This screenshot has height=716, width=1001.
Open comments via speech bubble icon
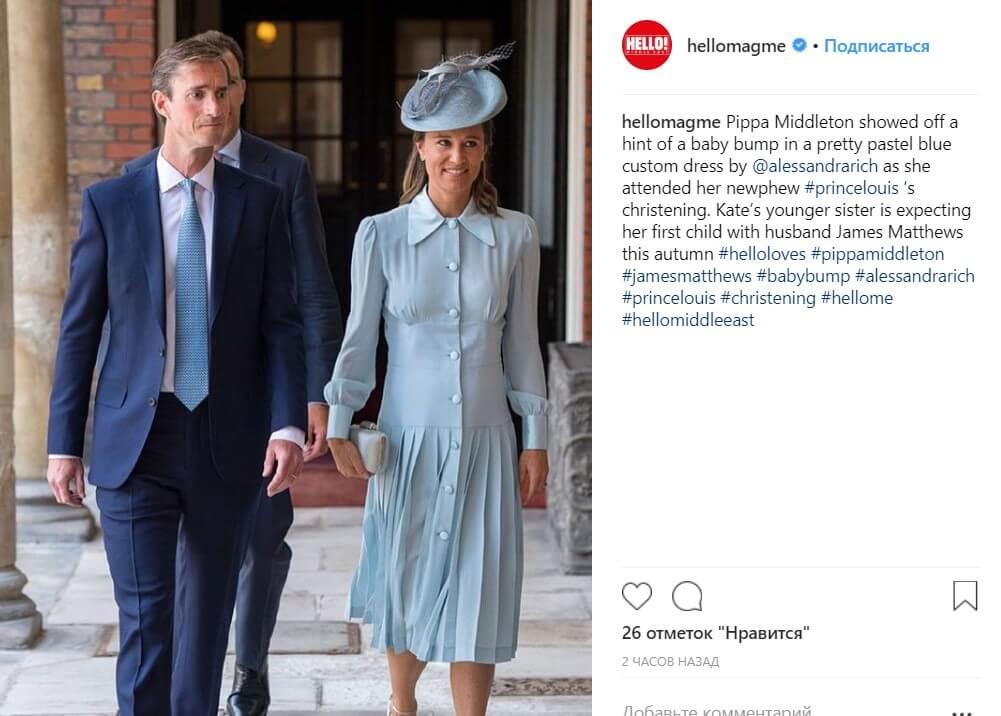[x=687, y=597]
